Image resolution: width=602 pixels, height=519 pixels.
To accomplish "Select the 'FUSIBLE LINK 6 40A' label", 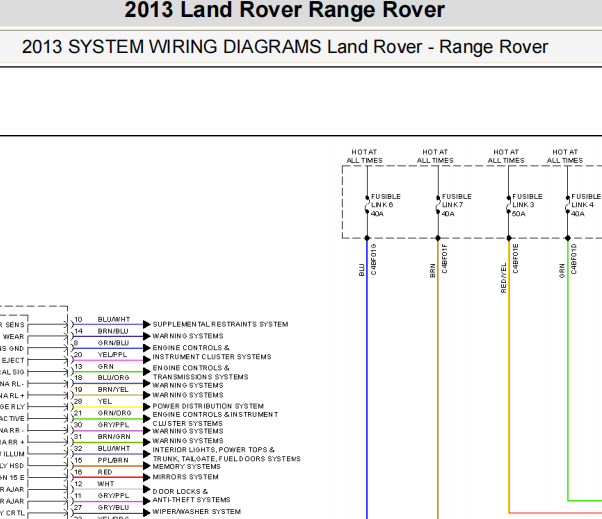I will pyautogui.click(x=386, y=205).
